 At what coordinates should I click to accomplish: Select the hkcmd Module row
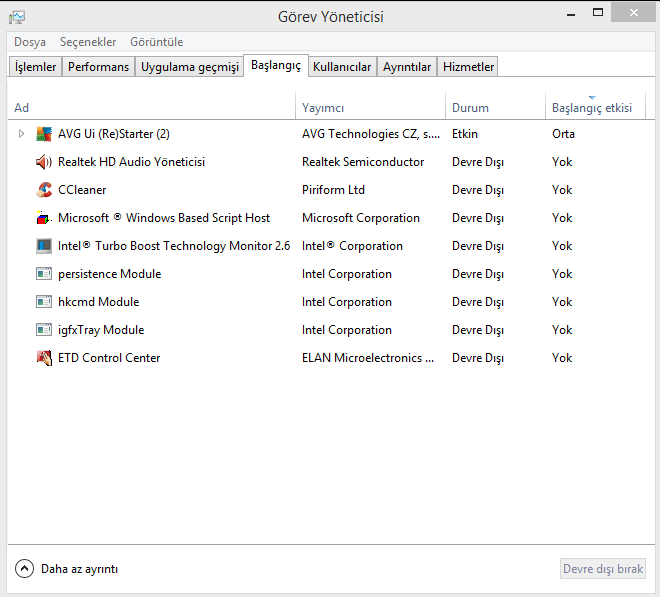coord(99,302)
